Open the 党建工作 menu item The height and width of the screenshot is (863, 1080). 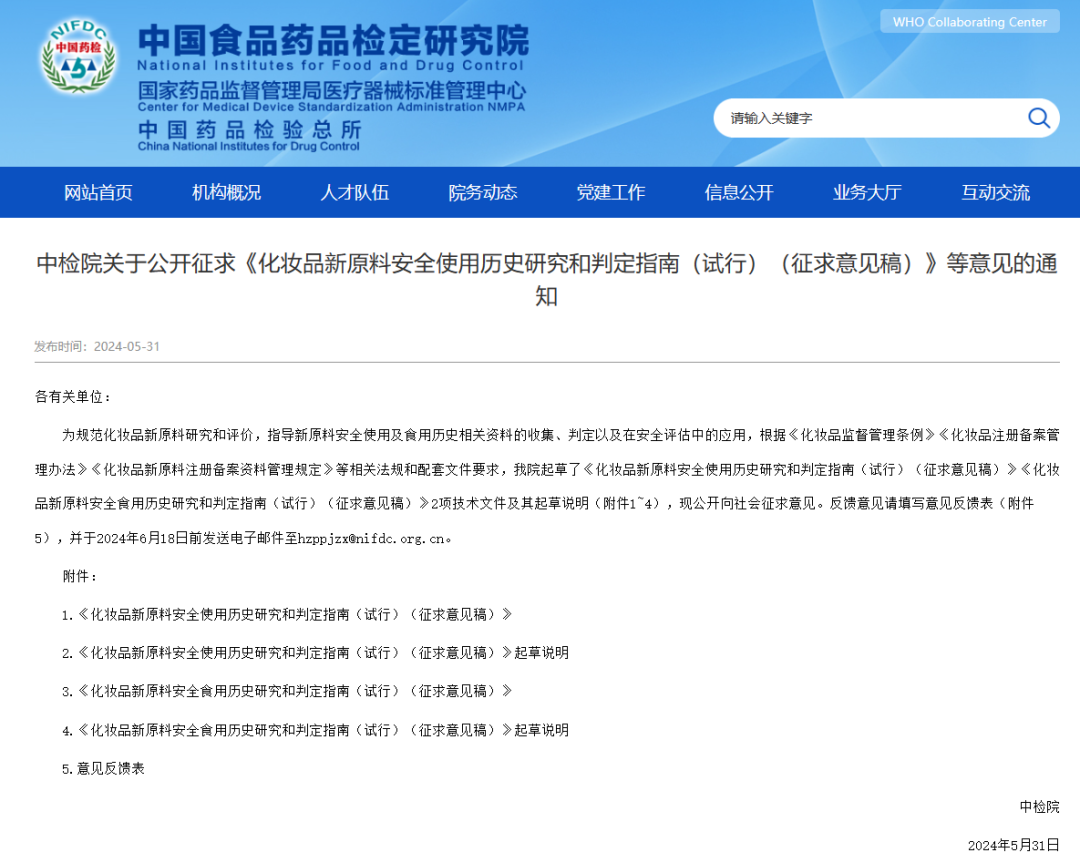click(x=611, y=192)
